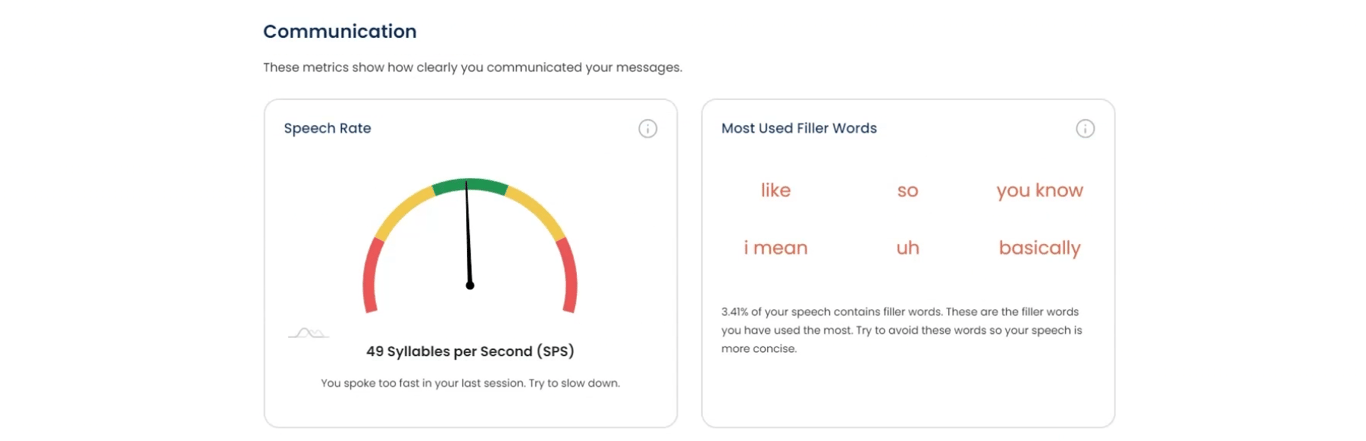Click the Communication section heading
1366x441 pixels.
click(x=340, y=32)
